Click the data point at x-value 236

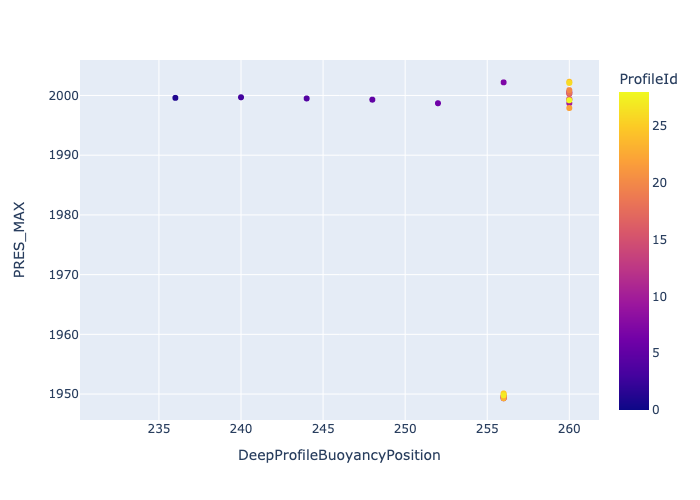point(175,98)
